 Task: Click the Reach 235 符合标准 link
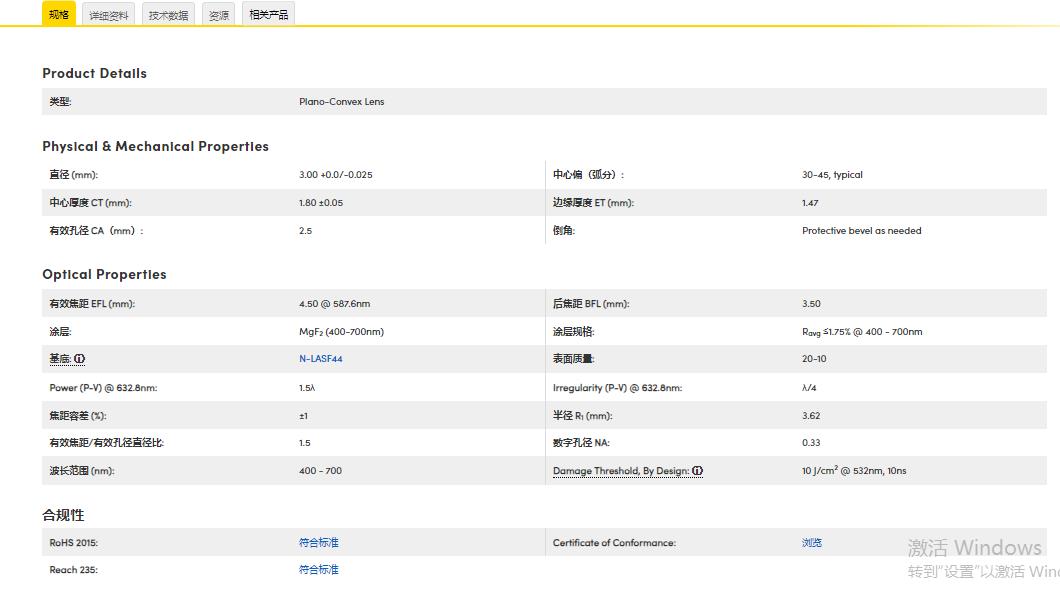(318, 570)
